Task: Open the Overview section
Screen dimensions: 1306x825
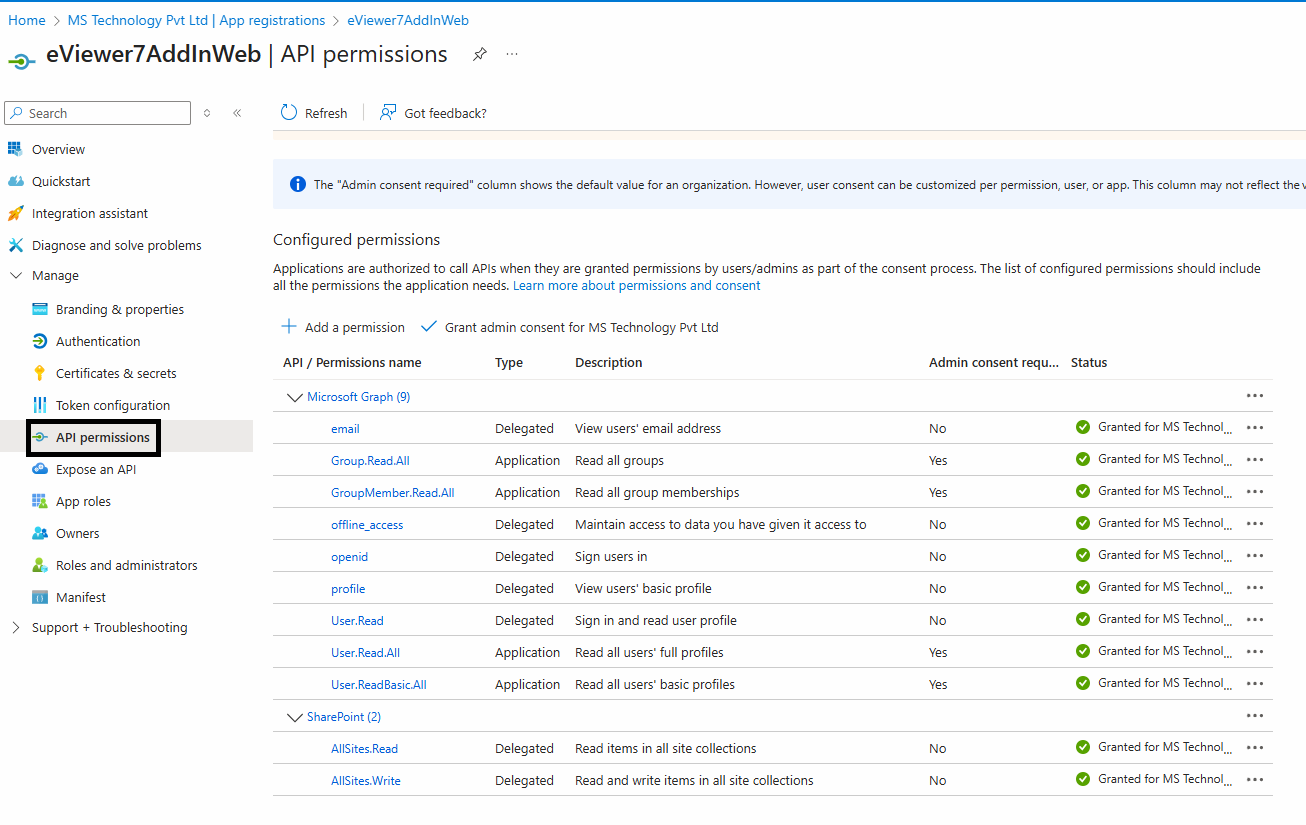Action: click(x=58, y=148)
